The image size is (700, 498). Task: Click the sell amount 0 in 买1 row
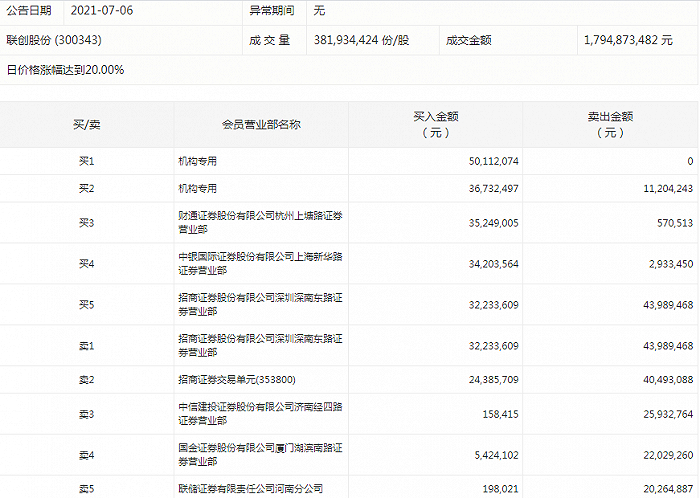[690, 161]
